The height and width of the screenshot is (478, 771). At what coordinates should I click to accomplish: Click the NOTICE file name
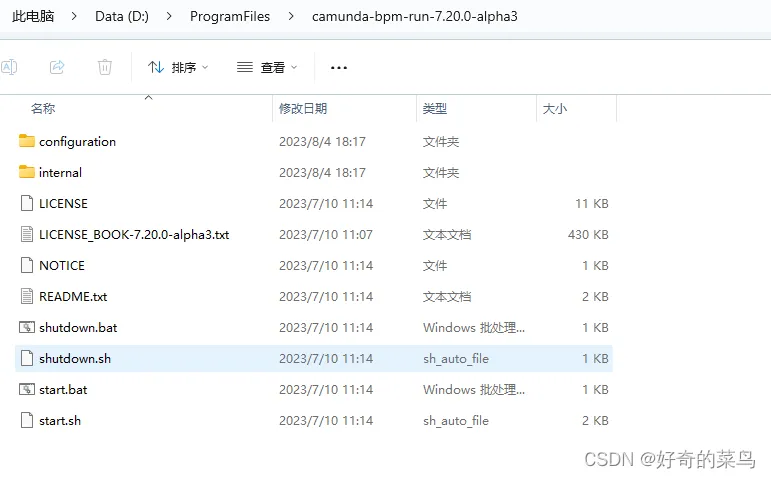coord(62,266)
